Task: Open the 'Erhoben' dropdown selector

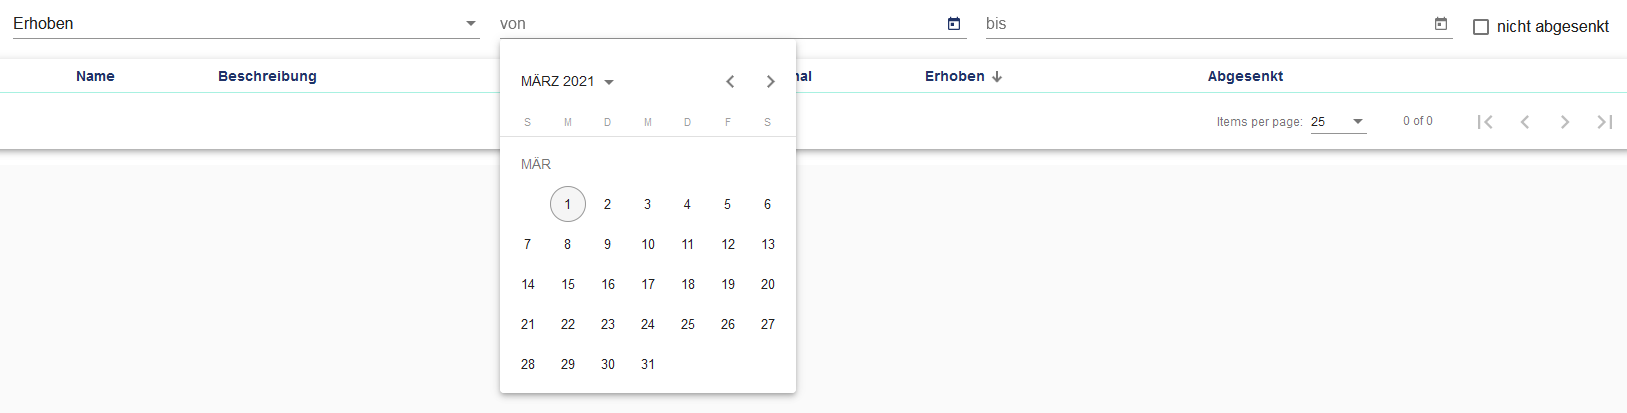Action: (x=245, y=24)
